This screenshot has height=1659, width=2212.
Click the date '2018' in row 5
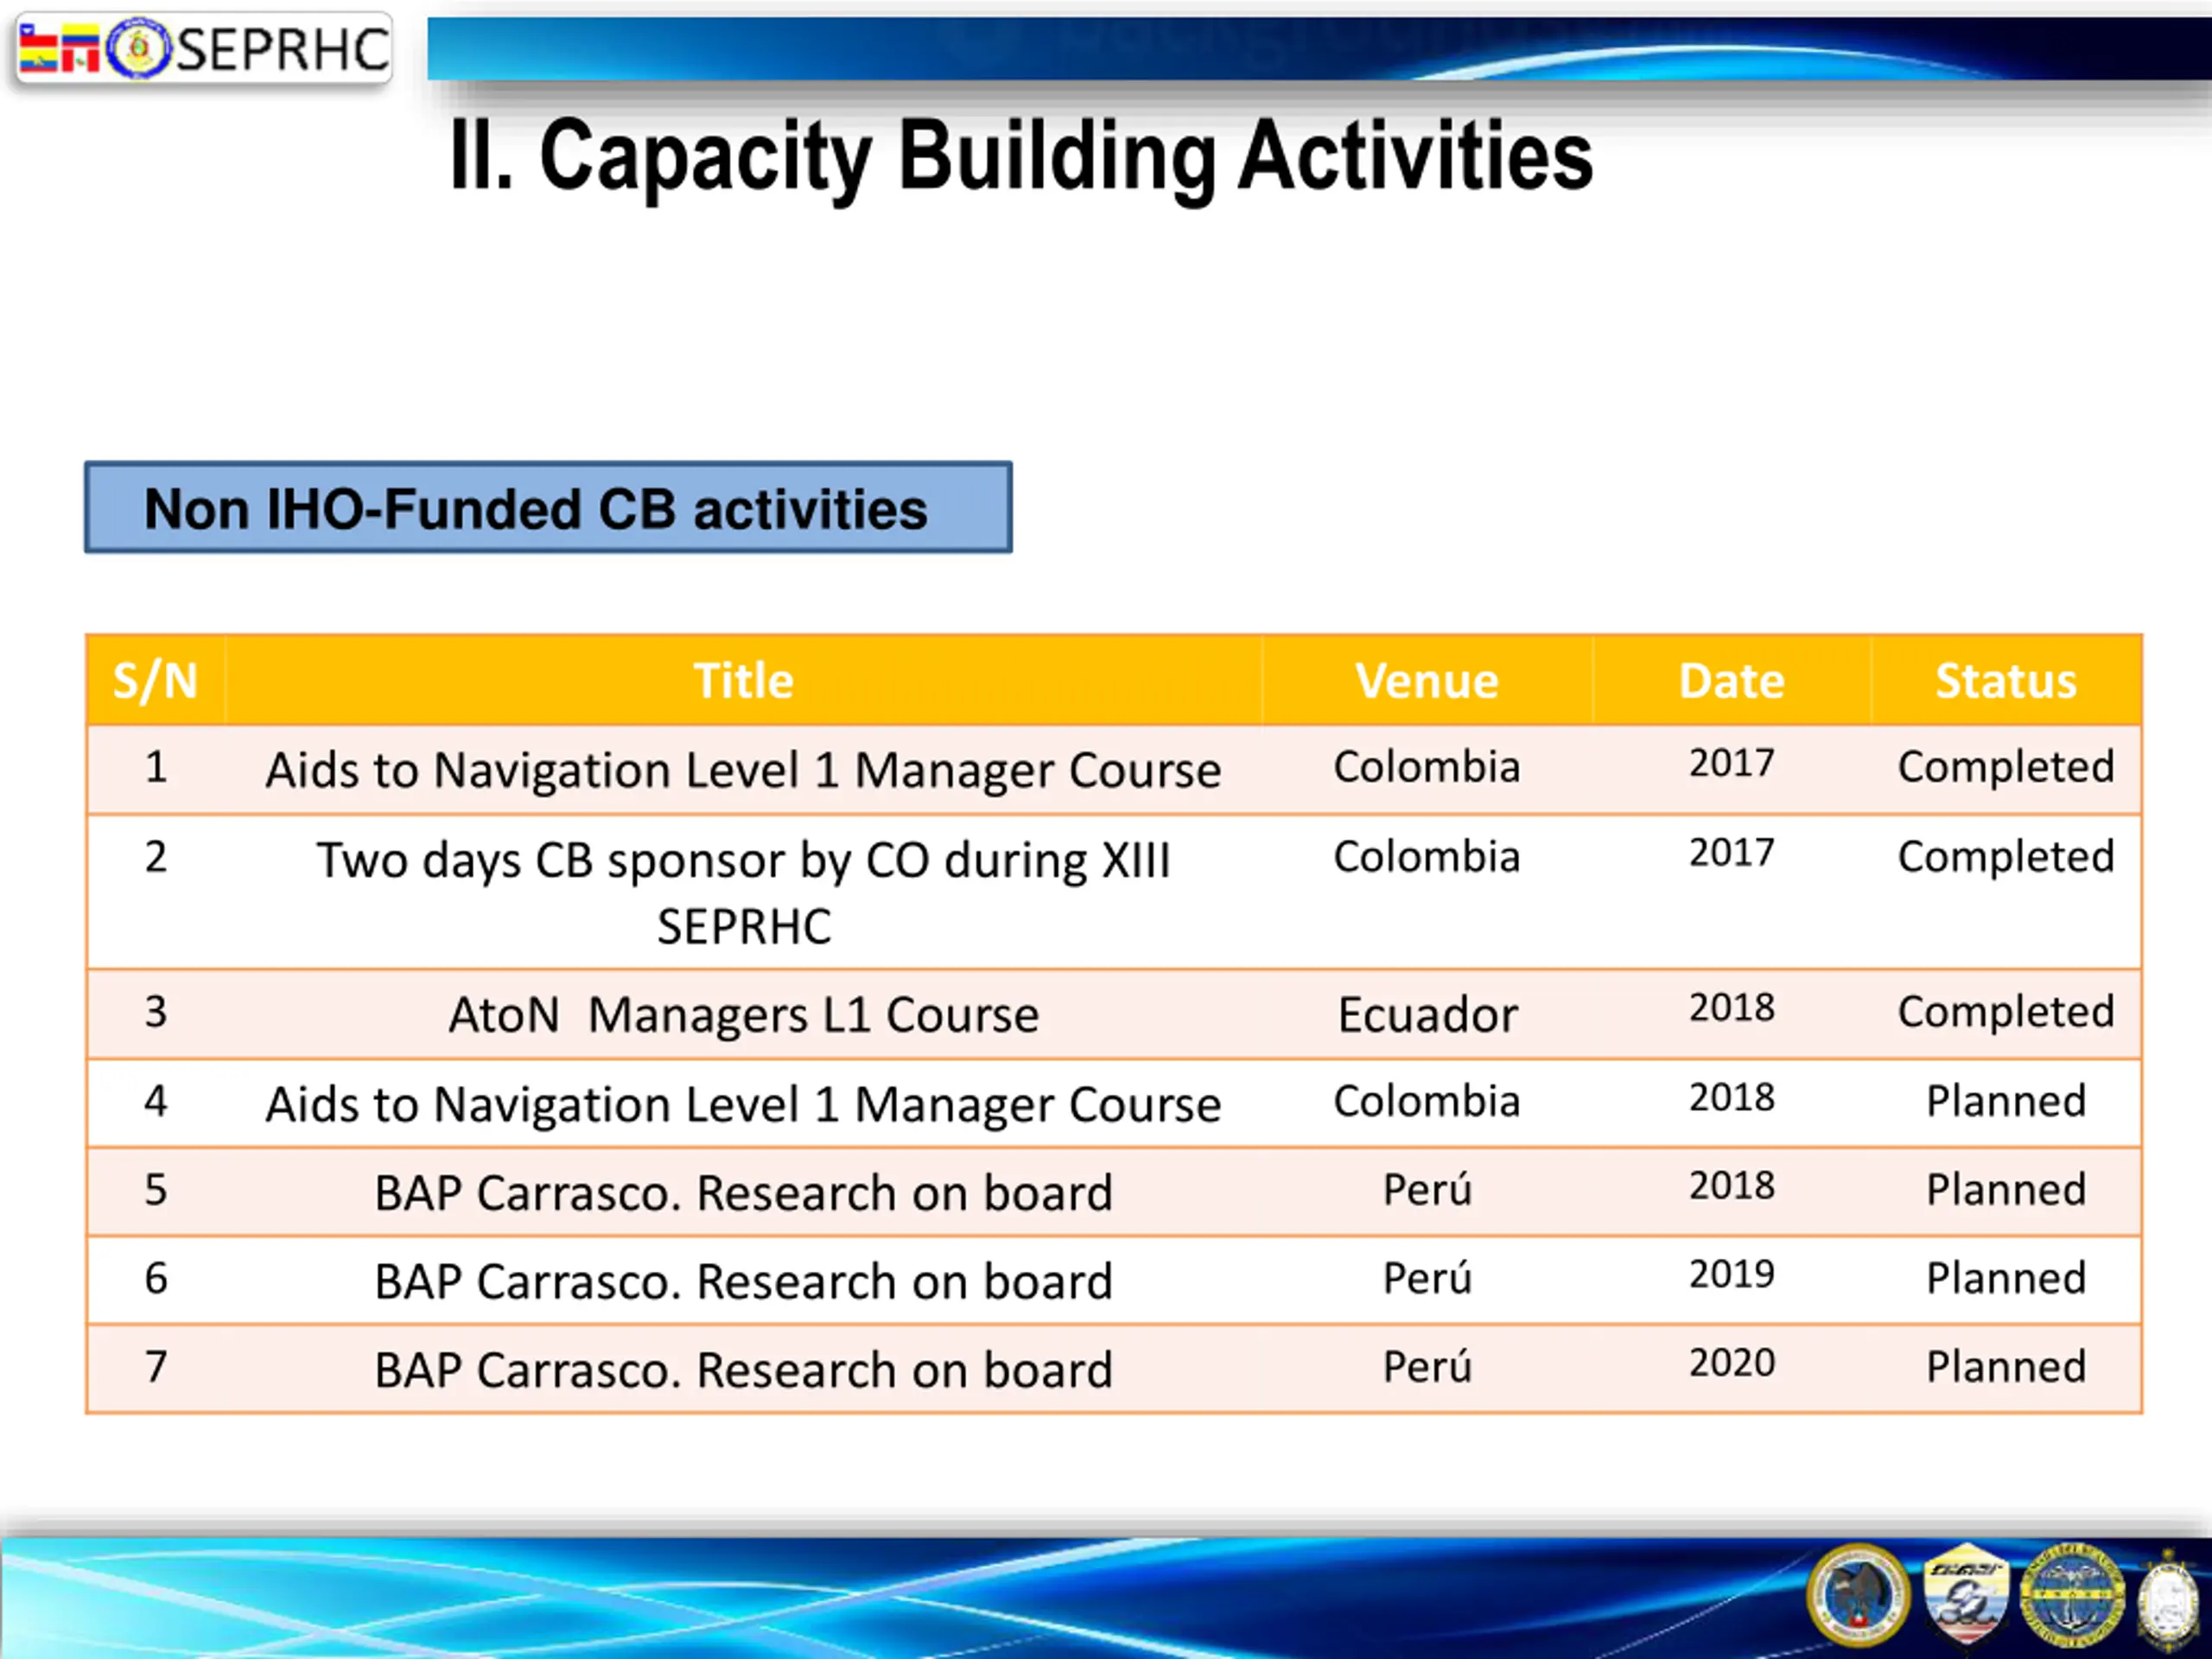pos(1732,1186)
